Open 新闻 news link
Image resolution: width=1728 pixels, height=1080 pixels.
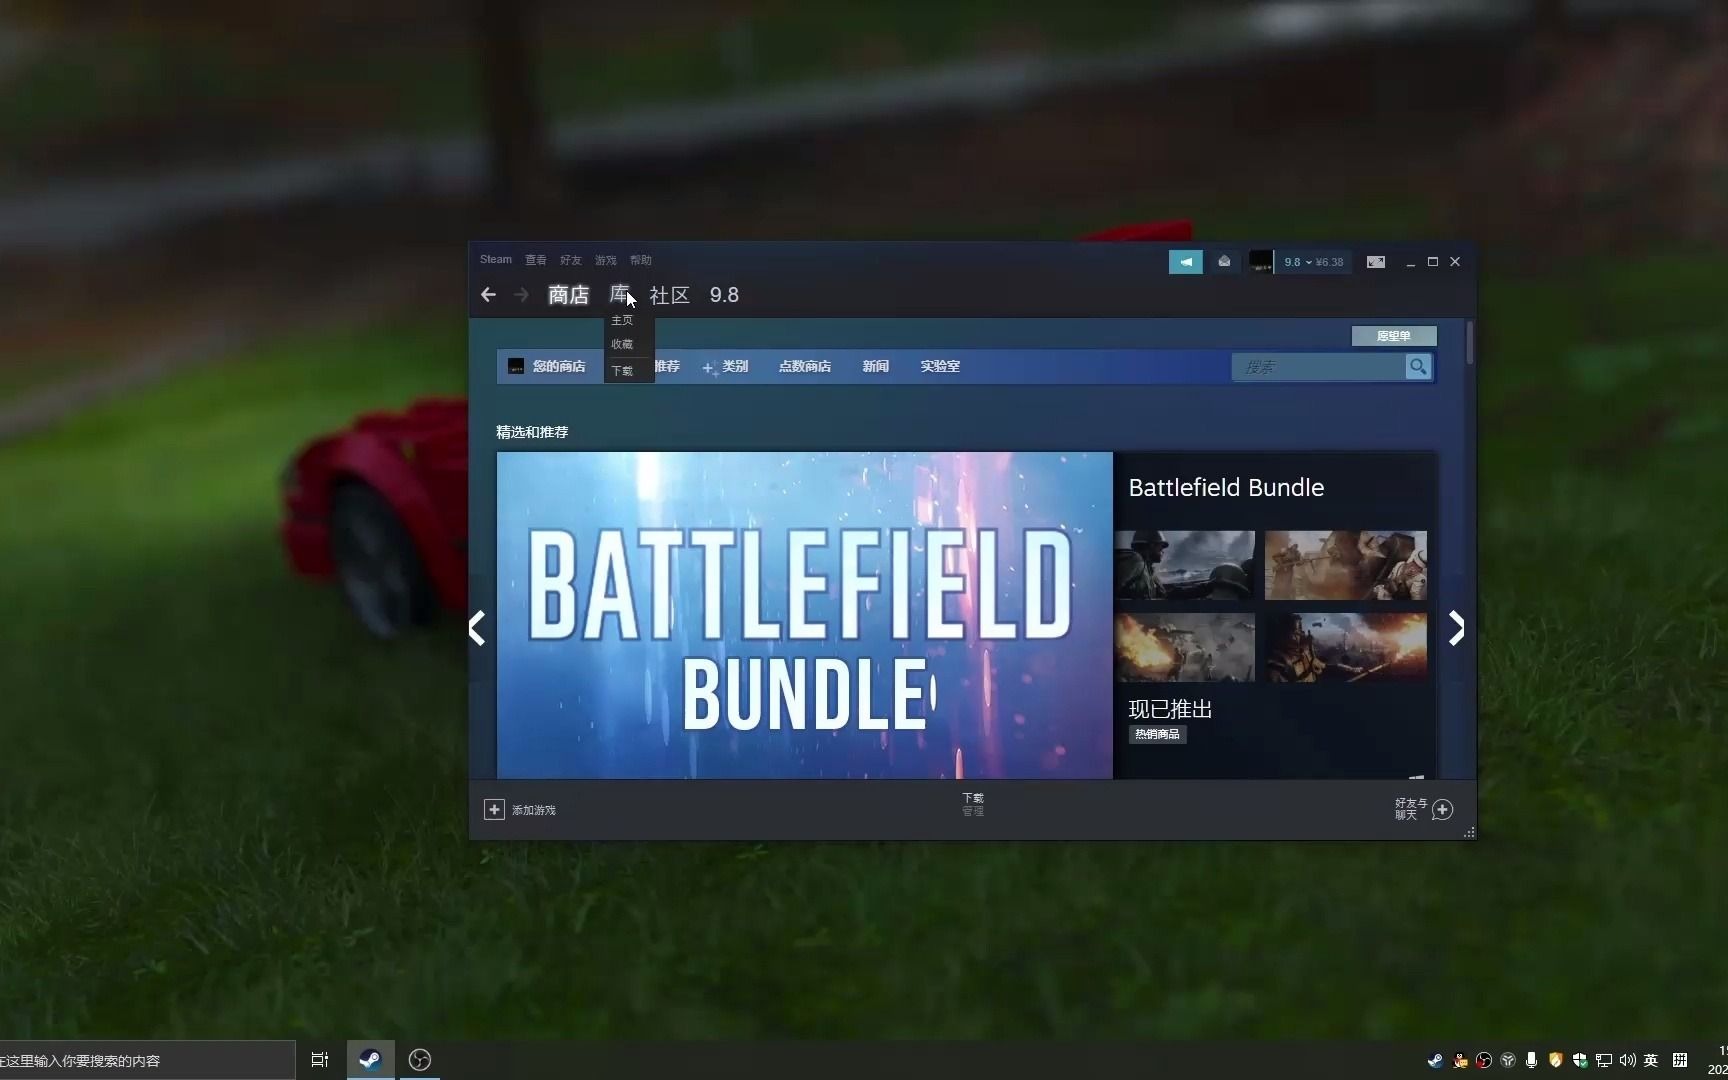876,367
